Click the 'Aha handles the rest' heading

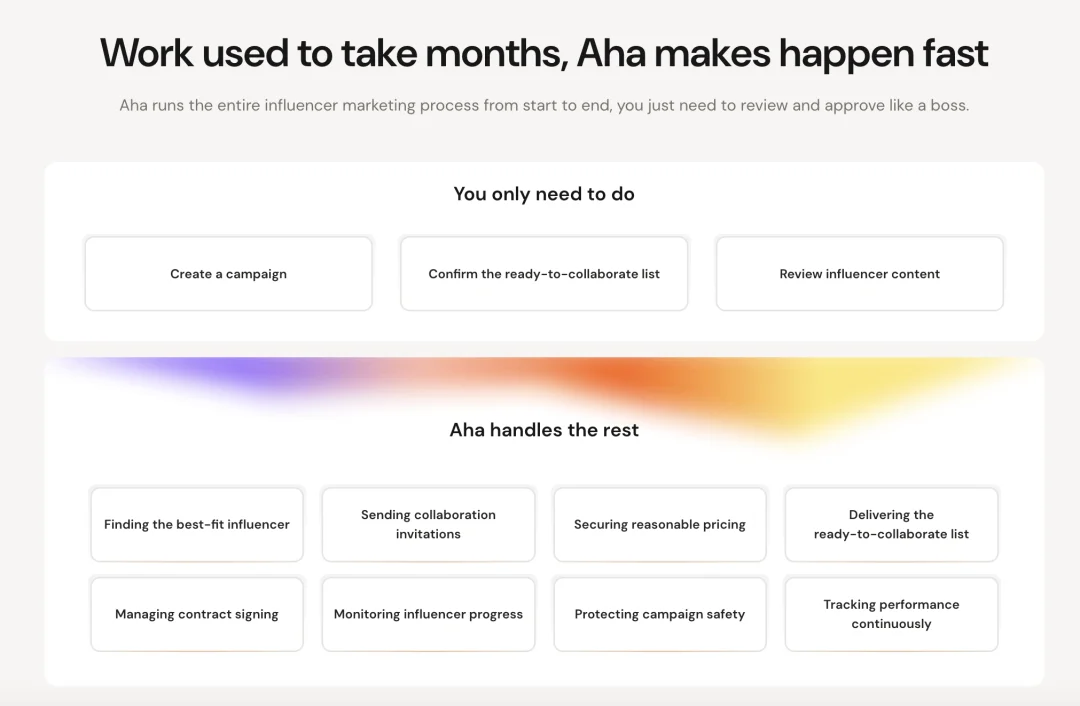click(544, 430)
